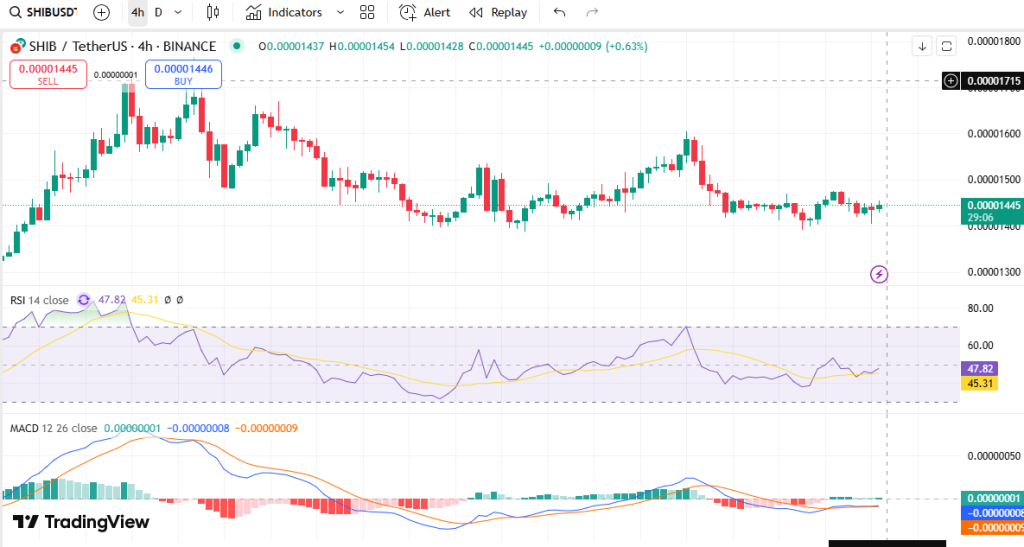1024x547 pixels.
Task: Toggle the green market status dot
Action: point(236,46)
